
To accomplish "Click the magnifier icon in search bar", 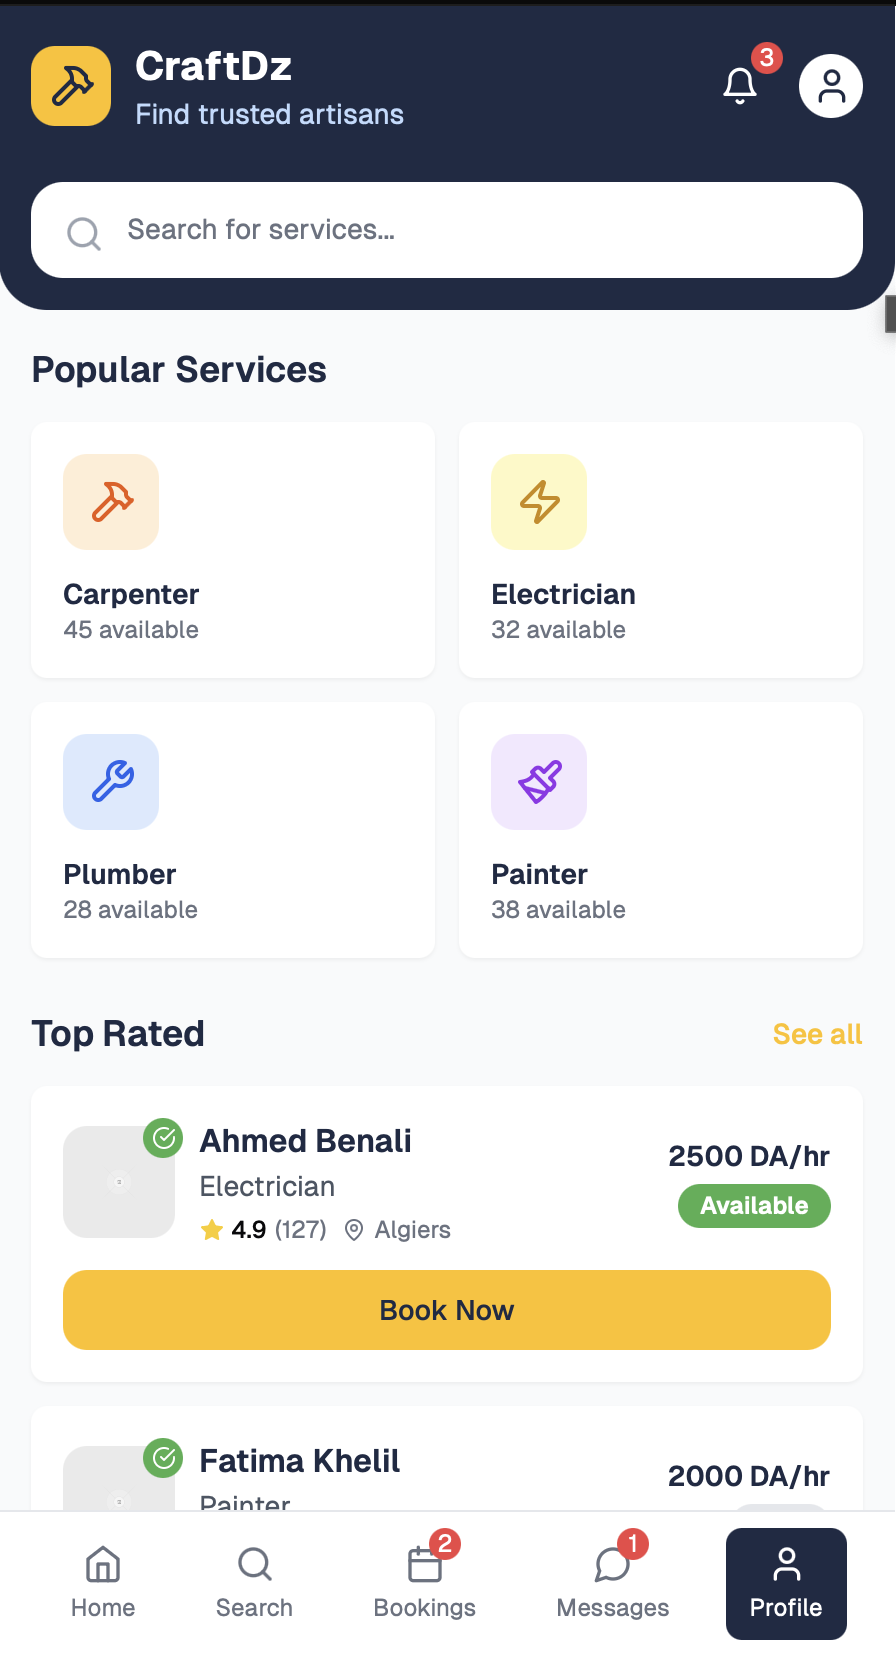I will (84, 234).
